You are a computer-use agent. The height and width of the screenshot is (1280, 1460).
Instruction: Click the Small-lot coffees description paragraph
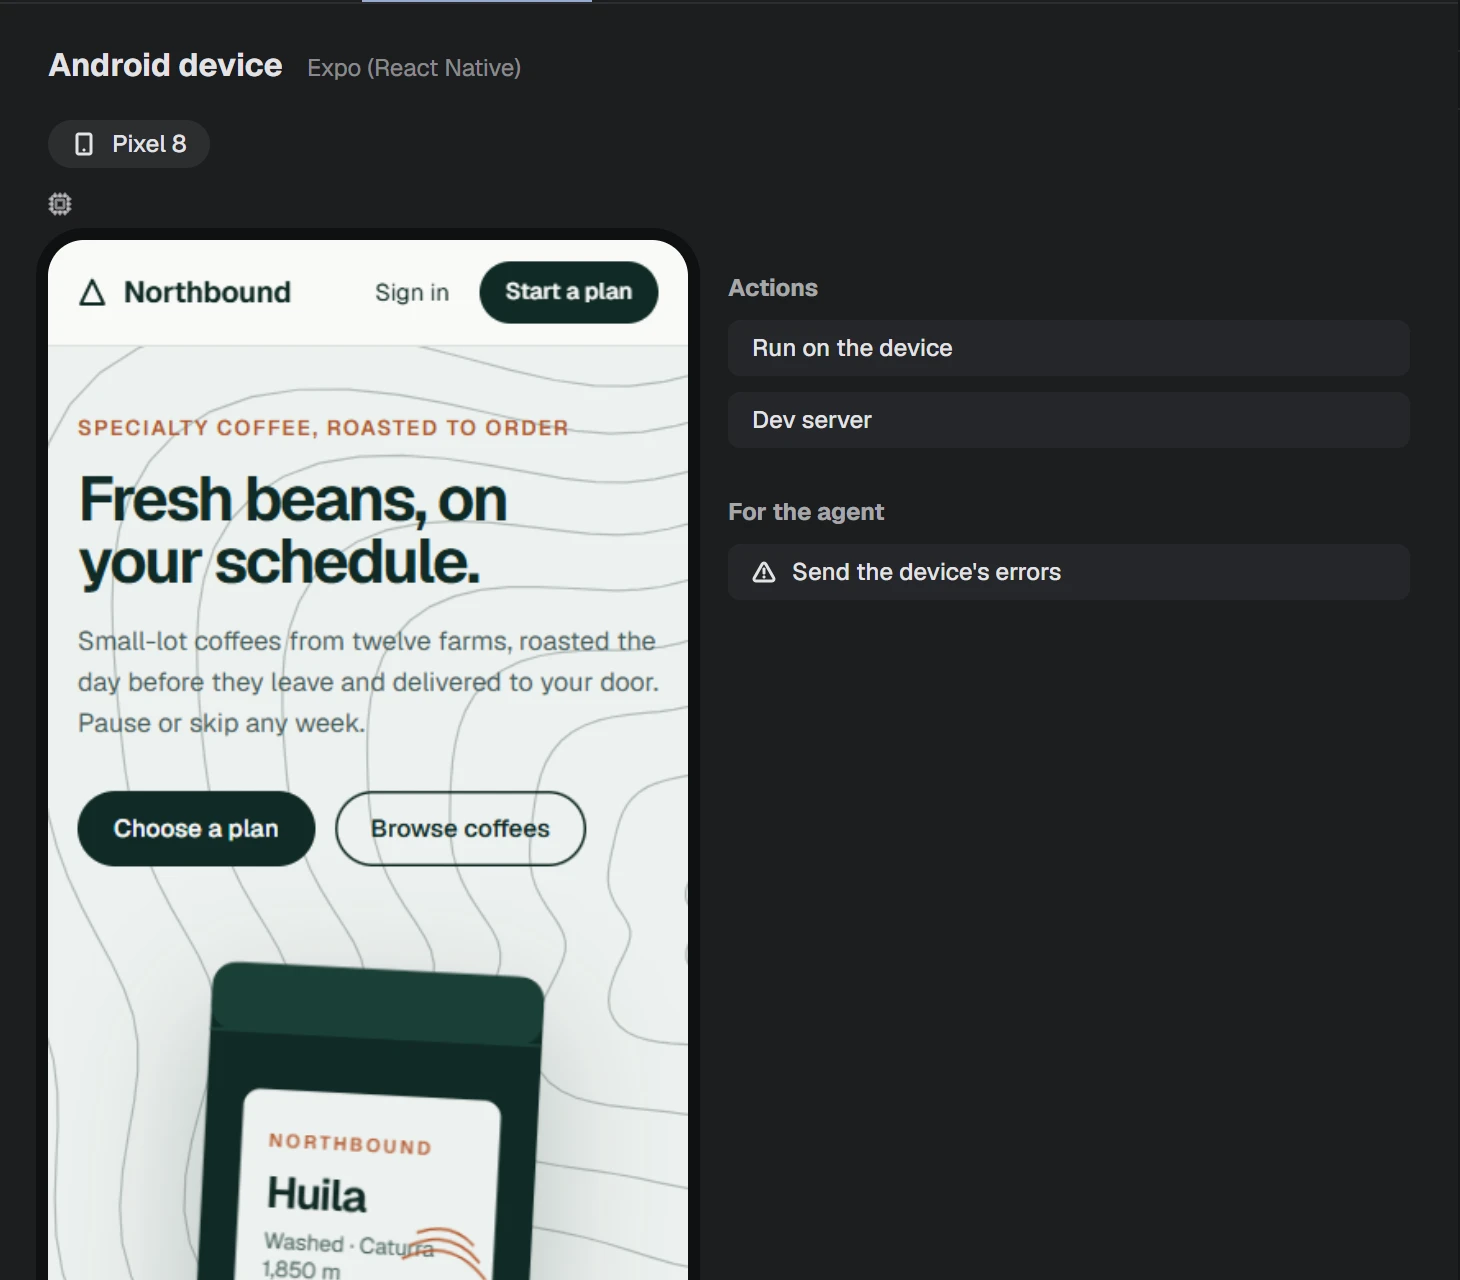(x=368, y=682)
